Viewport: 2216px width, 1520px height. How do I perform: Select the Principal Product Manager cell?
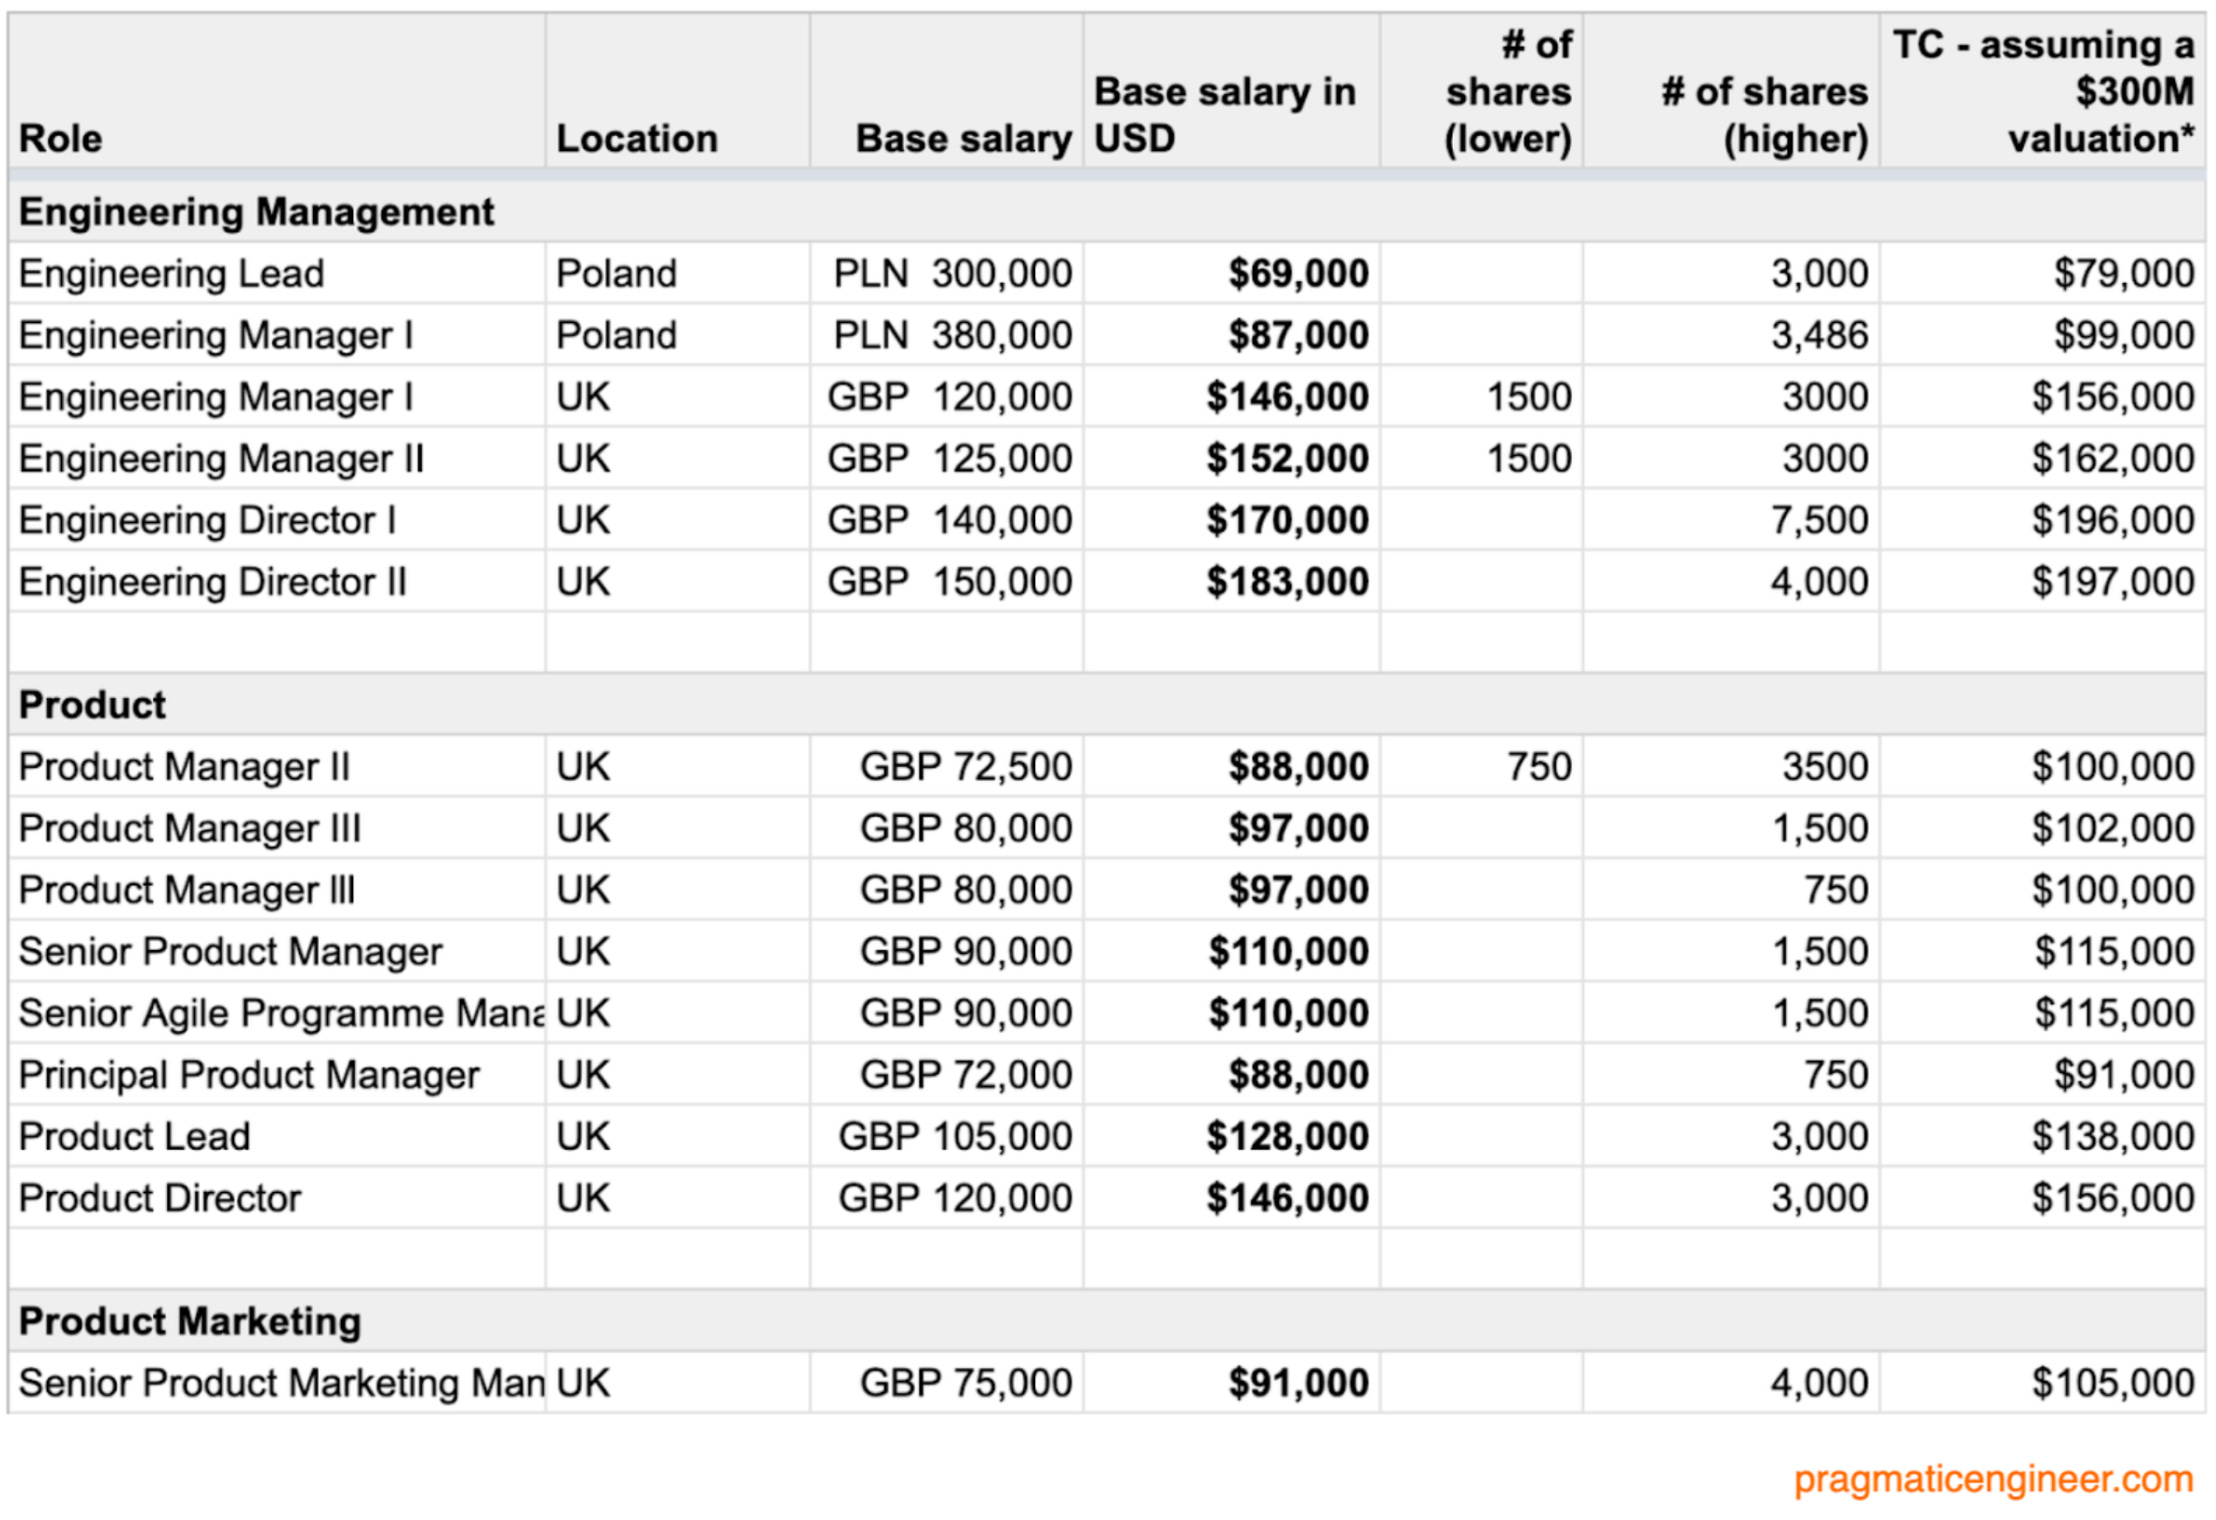(249, 1075)
